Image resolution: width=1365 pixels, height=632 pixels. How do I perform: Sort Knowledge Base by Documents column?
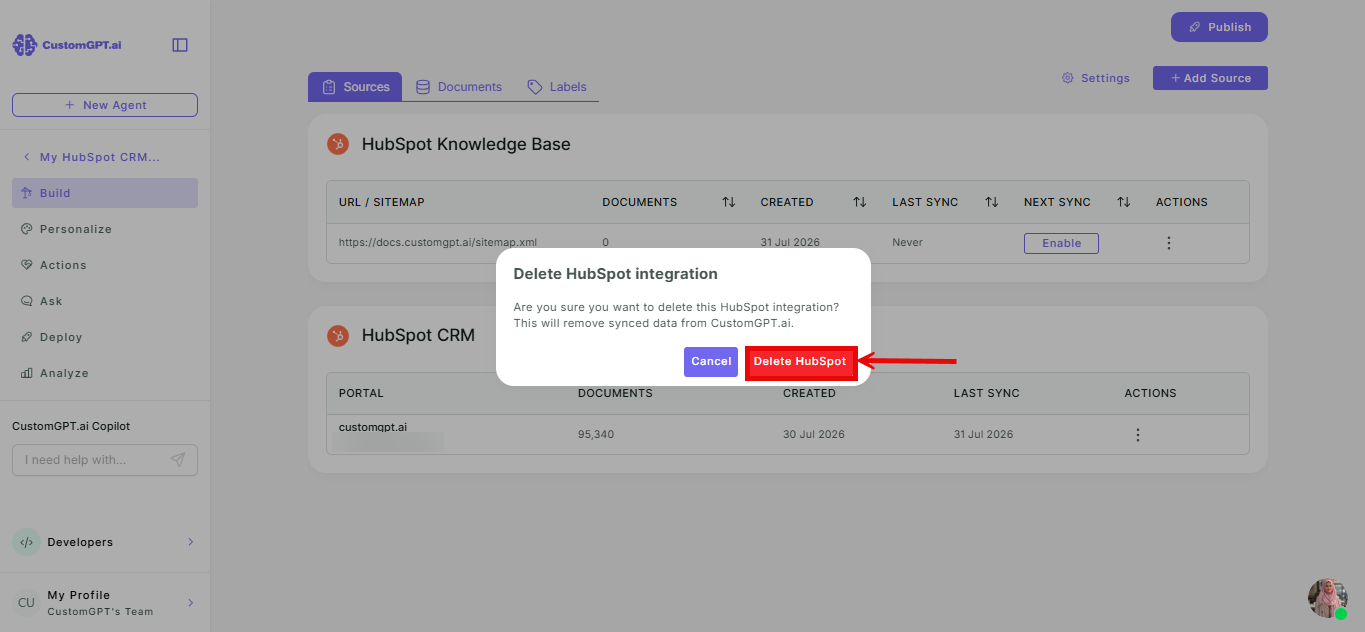tap(728, 202)
